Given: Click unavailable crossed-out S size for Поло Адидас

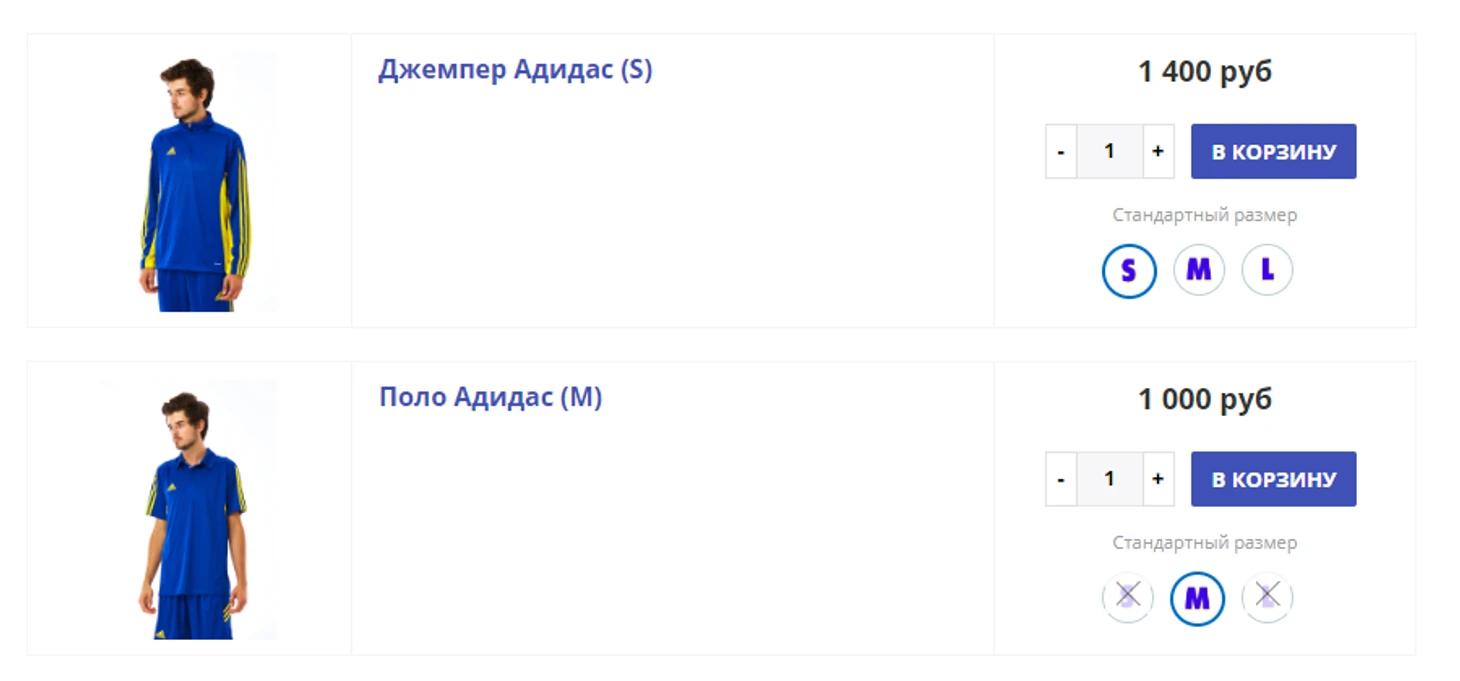Looking at the screenshot, I should tap(1128, 597).
